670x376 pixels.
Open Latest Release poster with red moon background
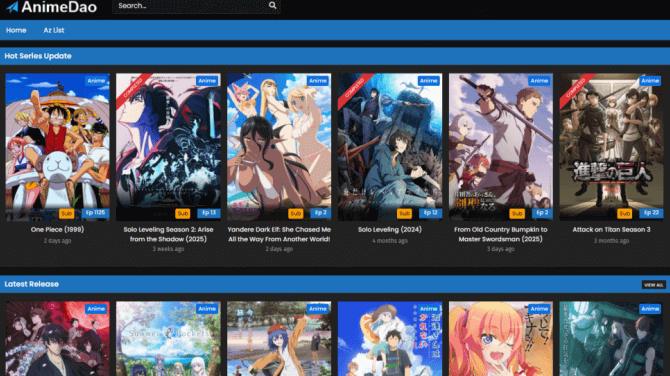57,339
